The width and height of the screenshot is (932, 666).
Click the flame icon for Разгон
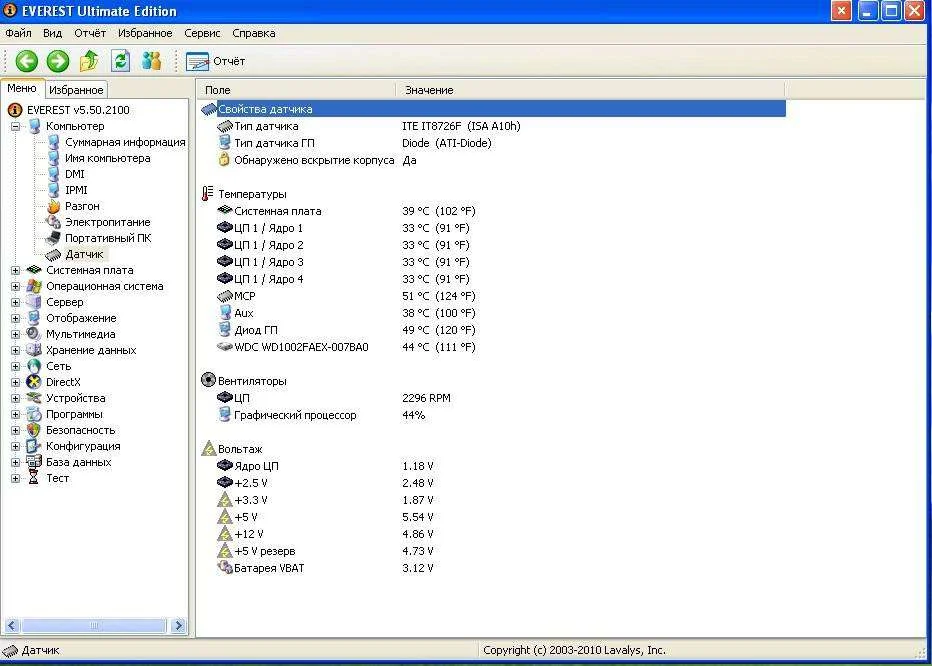tap(53, 206)
